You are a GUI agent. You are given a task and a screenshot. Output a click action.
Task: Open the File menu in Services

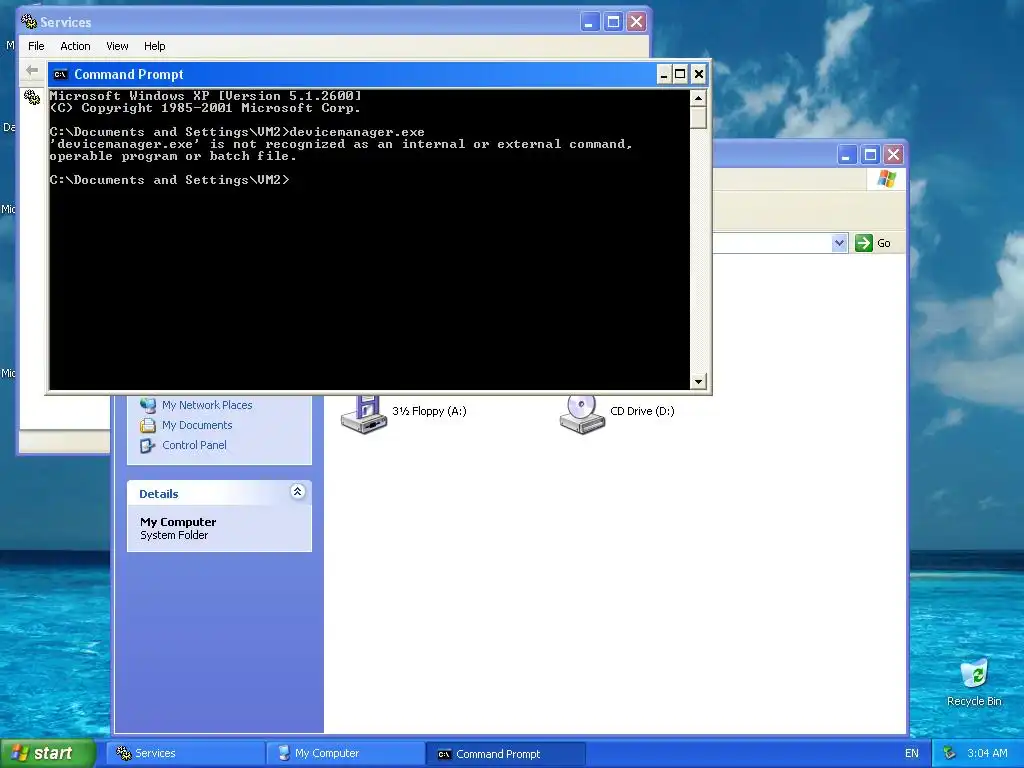(36, 46)
